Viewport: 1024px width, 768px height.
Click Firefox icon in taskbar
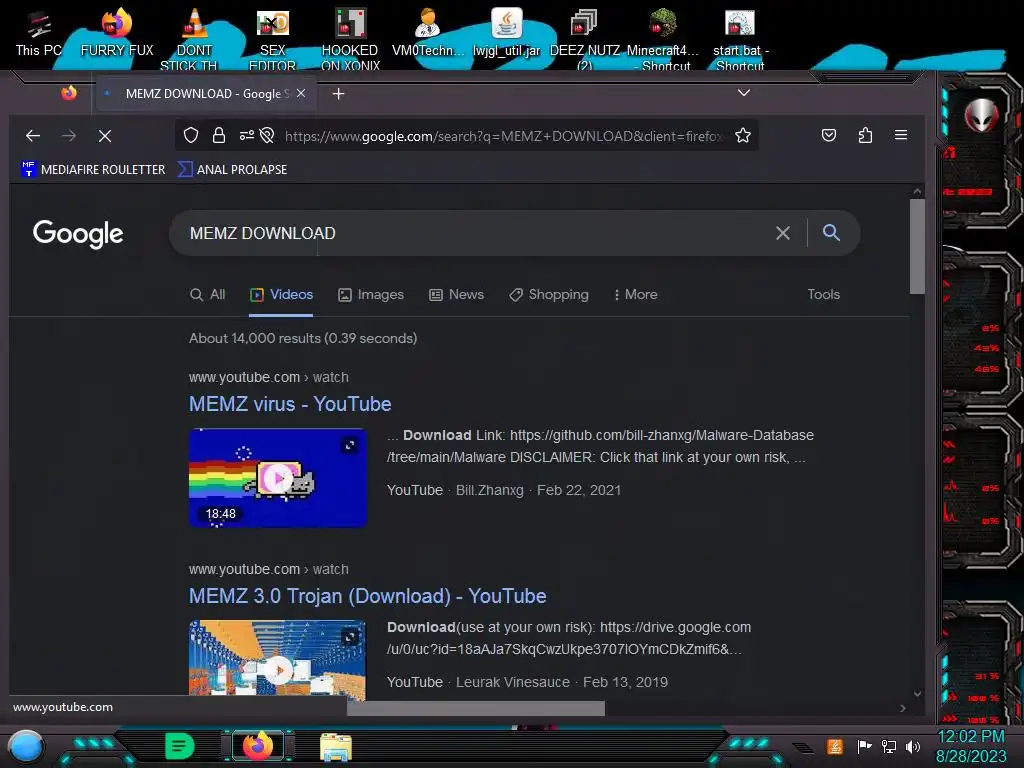[258, 746]
